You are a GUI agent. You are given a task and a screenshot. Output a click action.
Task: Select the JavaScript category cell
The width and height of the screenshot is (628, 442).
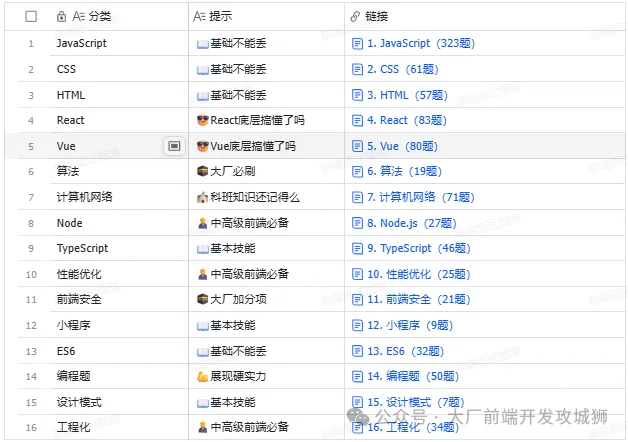tap(119, 43)
